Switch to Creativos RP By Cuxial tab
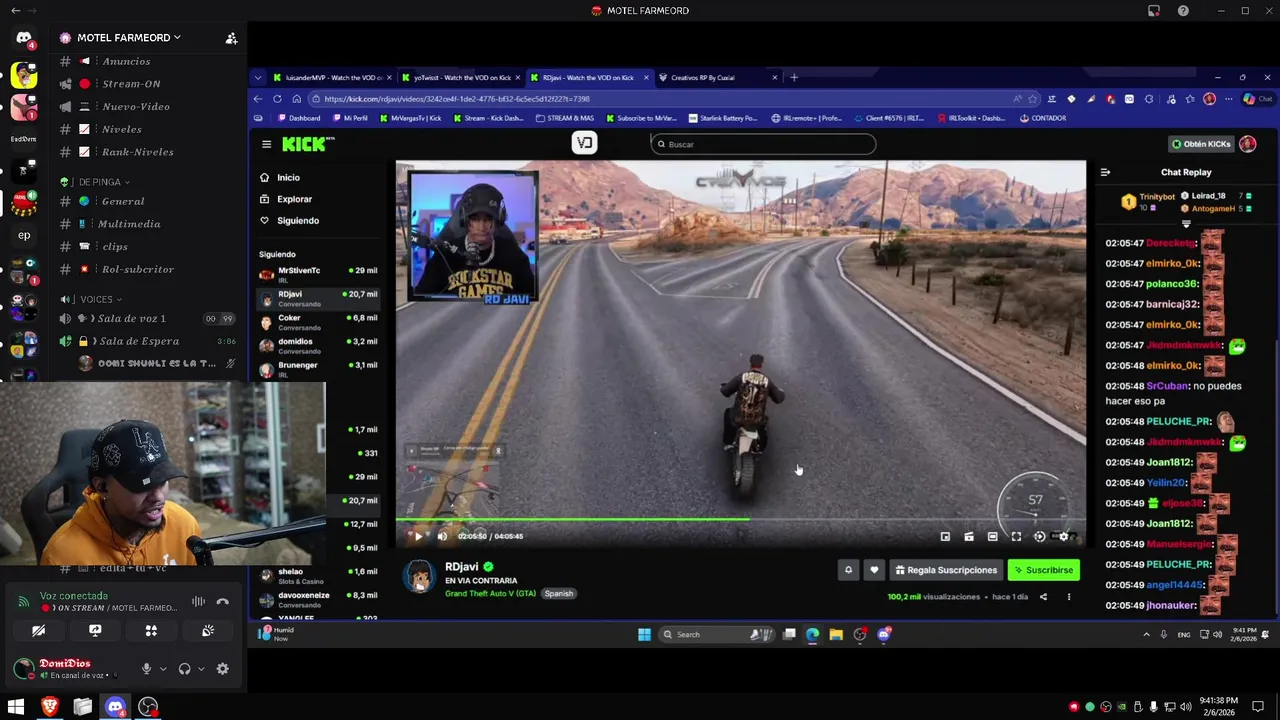Screen dimensions: 1280x720 coord(717,77)
